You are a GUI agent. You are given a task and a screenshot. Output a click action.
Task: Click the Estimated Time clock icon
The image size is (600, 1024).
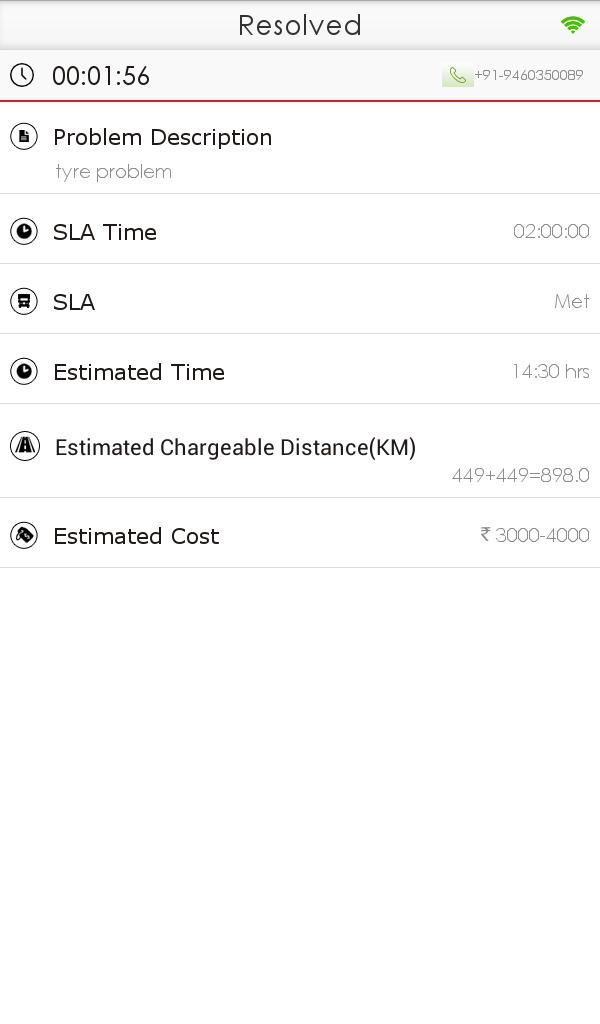(x=24, y=372)
